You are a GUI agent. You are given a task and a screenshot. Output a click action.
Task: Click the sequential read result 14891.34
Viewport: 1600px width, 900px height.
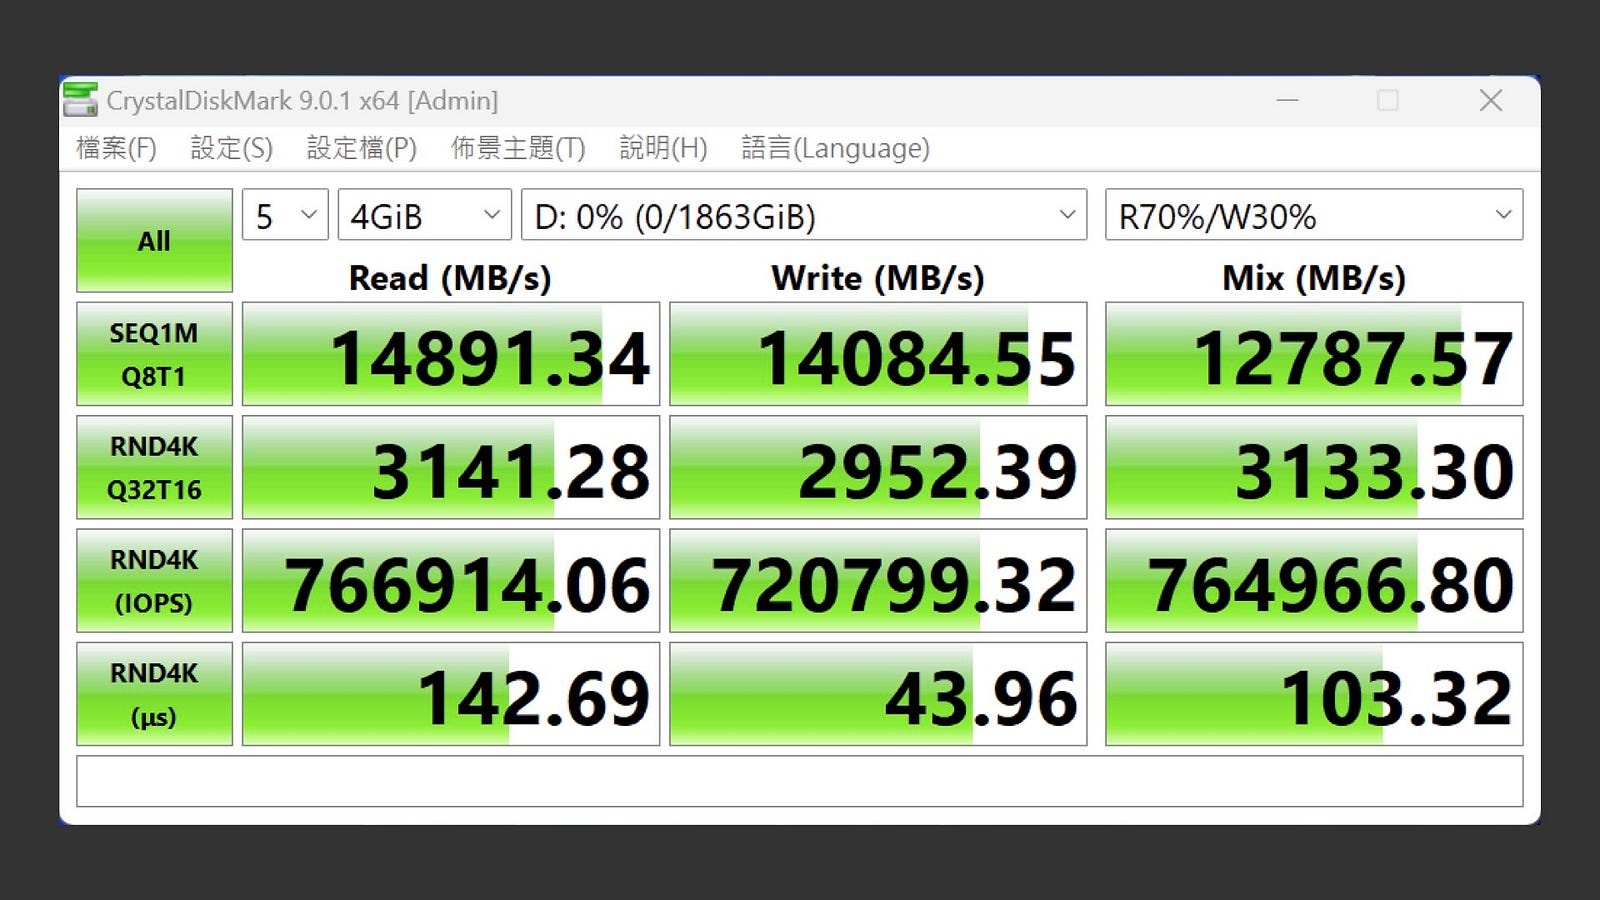[x=451, y=354]
